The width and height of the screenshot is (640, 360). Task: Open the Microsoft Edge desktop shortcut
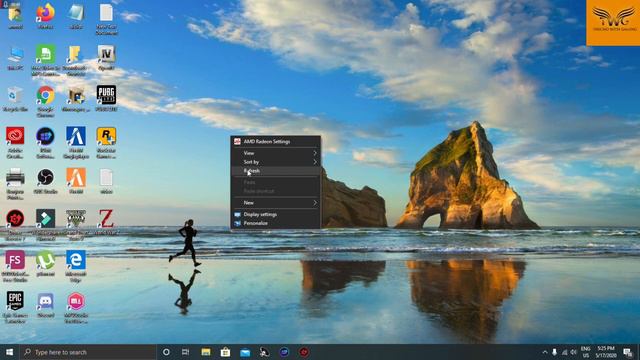[x=76, y=266]
